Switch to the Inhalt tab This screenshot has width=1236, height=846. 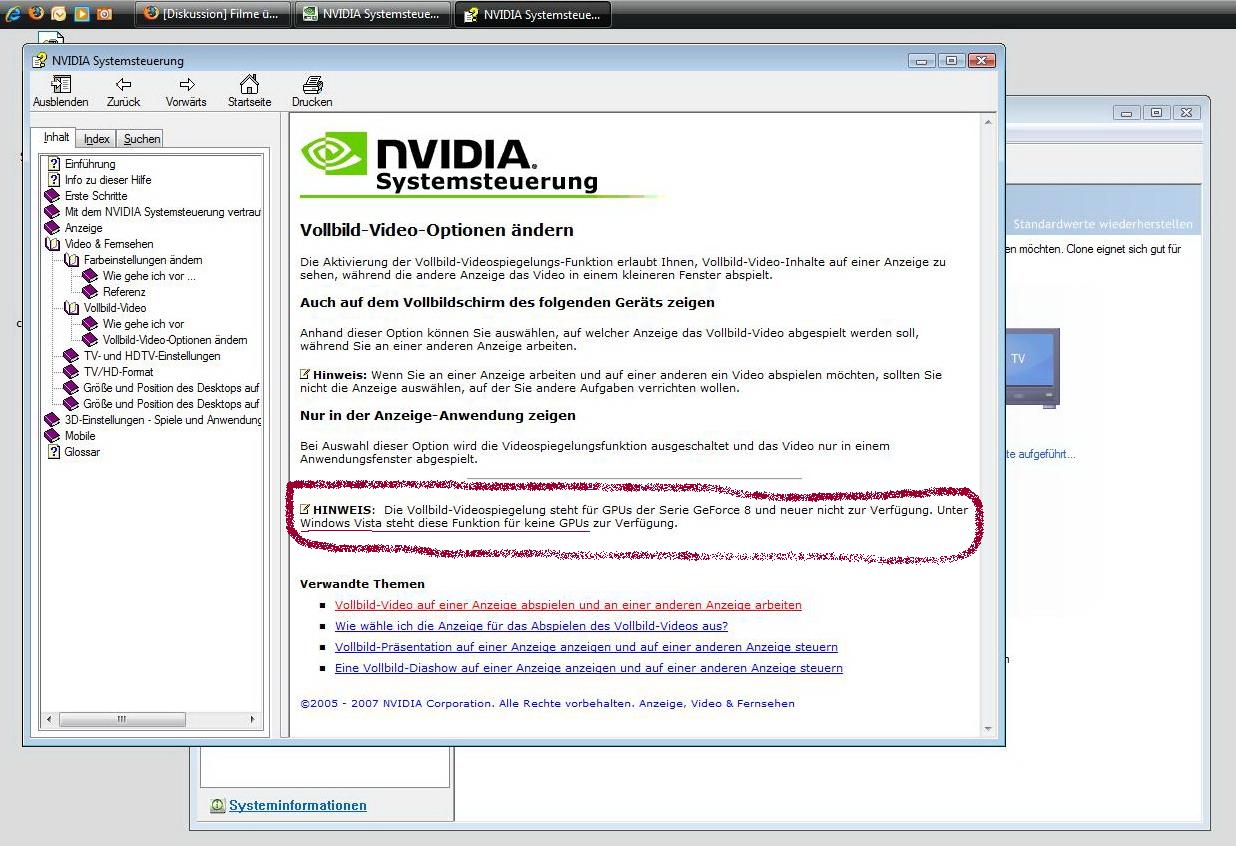[x=57, y=137]
